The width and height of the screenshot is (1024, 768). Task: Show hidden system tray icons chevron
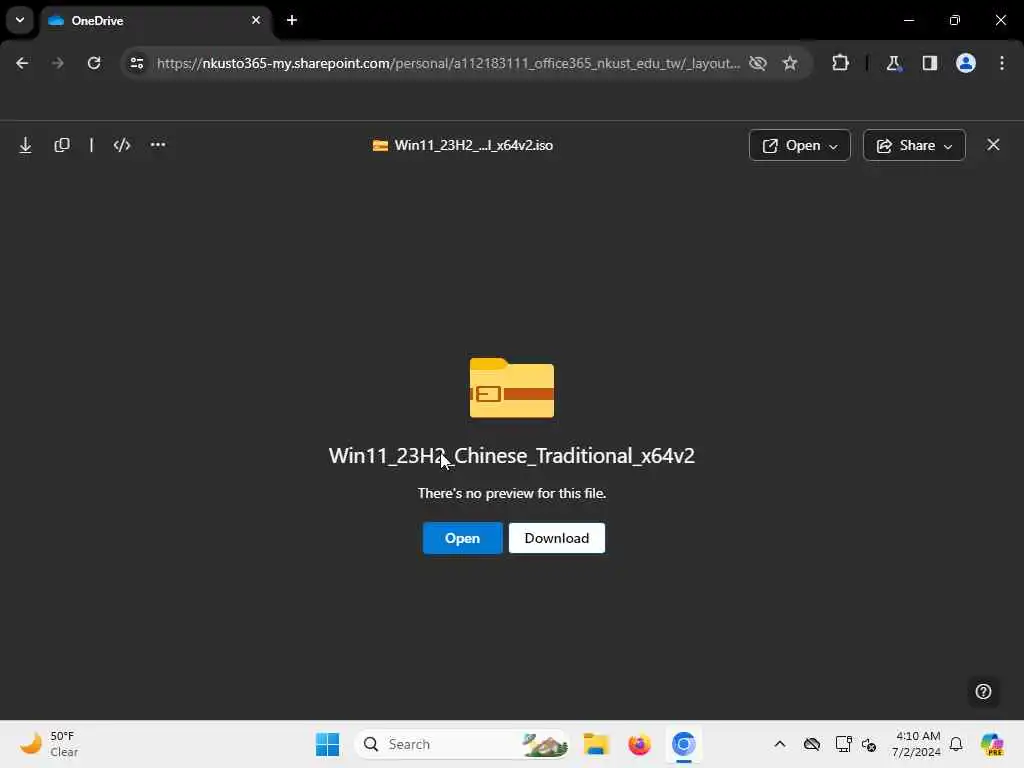[780, 744]
